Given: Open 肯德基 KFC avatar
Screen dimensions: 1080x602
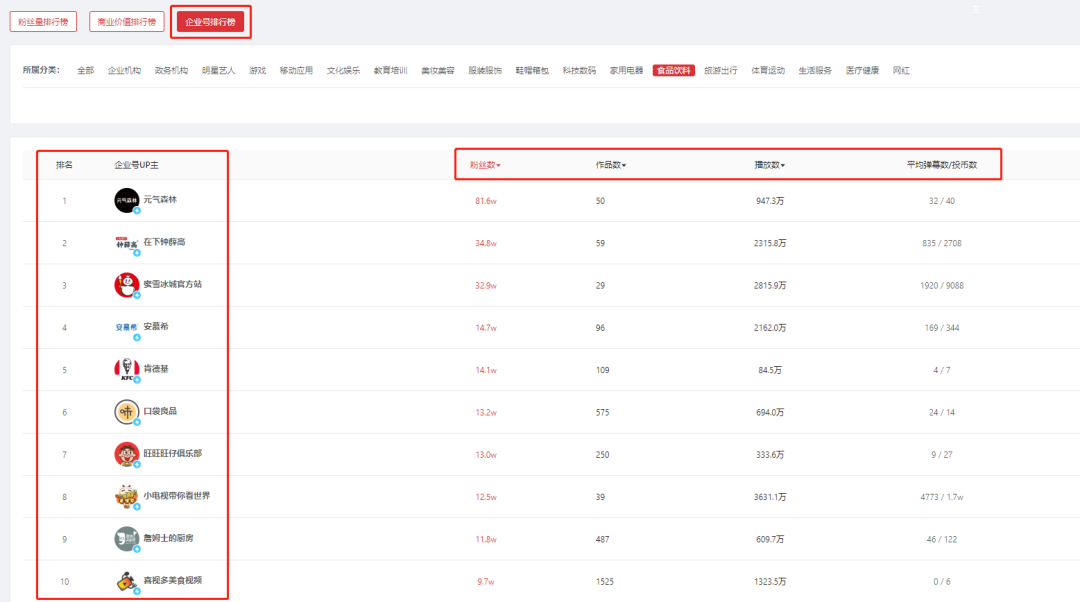Looking at the screenshot, I should click(x=127, y=370).
